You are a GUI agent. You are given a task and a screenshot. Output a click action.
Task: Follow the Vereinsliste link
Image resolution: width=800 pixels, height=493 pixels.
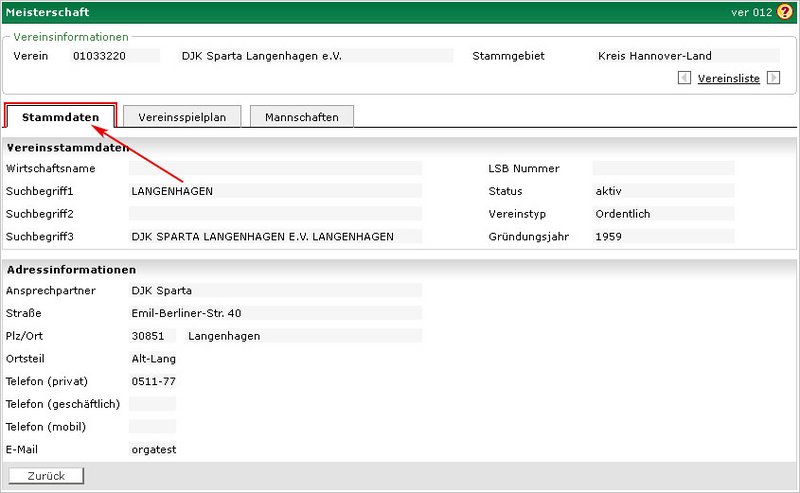coord(728,78)
